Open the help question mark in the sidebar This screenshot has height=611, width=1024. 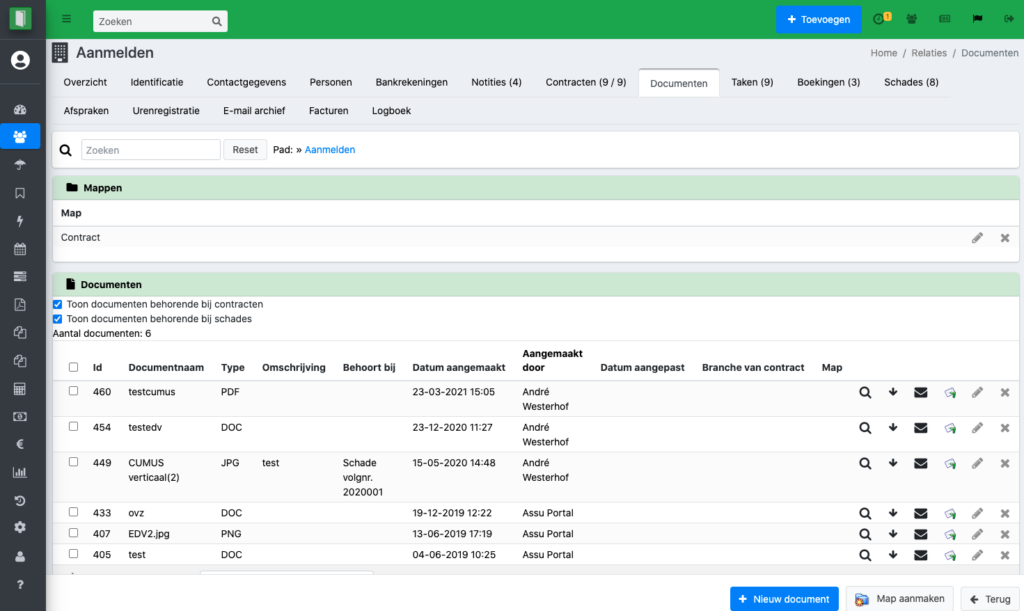tap(20, 584)
